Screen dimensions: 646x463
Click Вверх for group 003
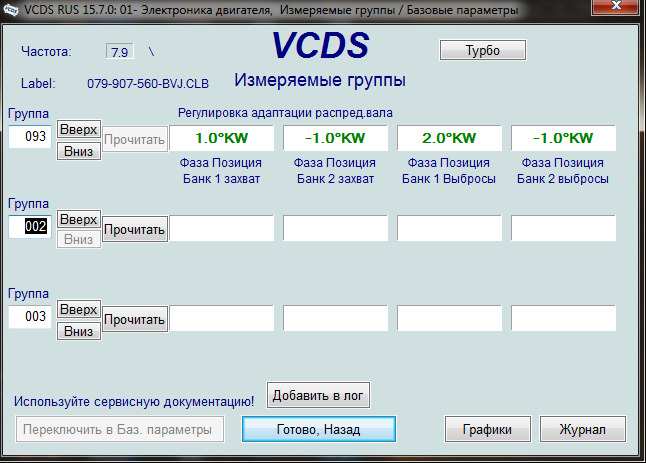[x=79, y=309]
